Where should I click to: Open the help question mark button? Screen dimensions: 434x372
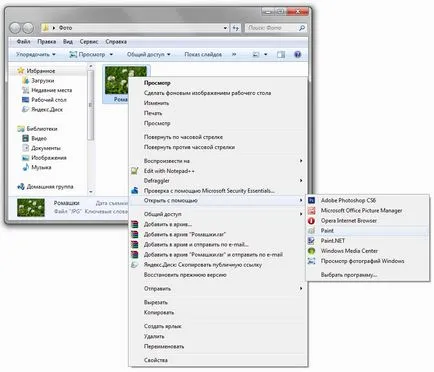coord(298,54)
